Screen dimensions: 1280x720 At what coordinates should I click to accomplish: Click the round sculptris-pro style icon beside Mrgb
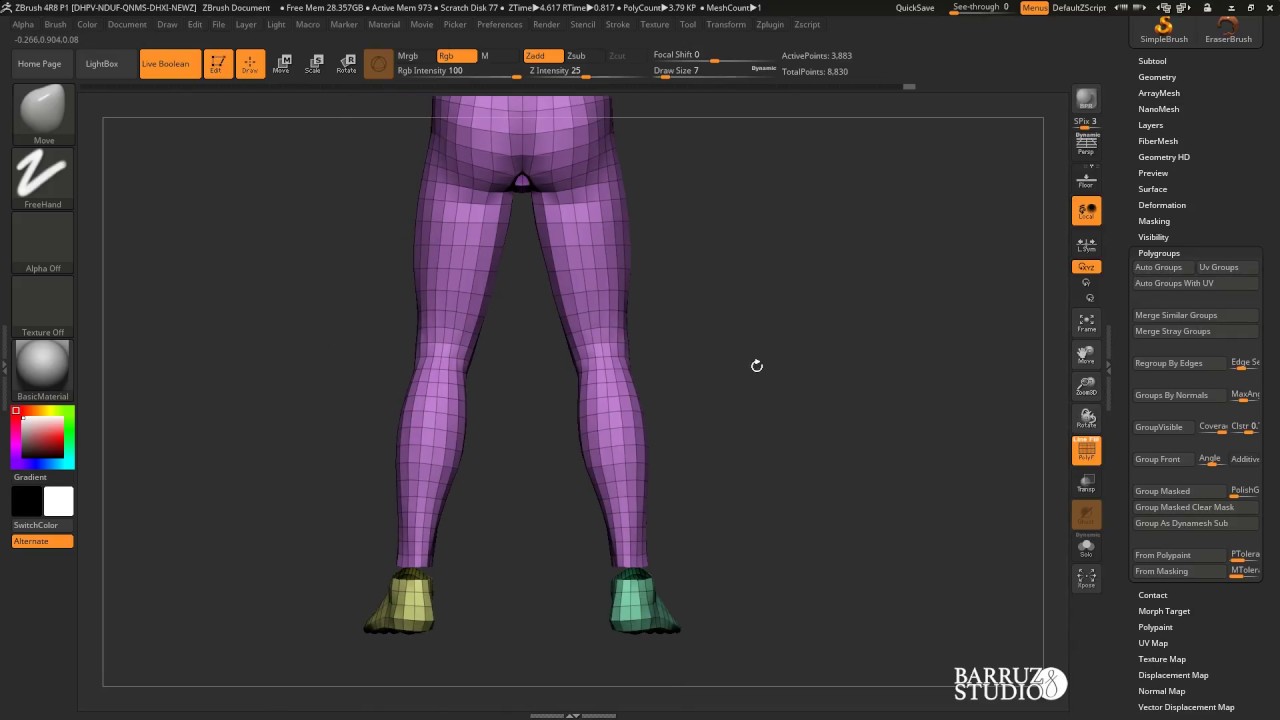point(378,64)
